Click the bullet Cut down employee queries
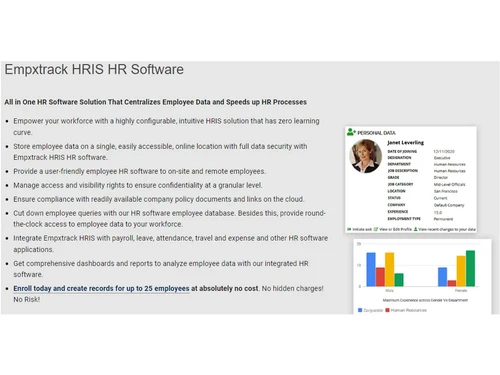This screenshot has height=375, width=500. pyautogui.click(x=169, y=219)
